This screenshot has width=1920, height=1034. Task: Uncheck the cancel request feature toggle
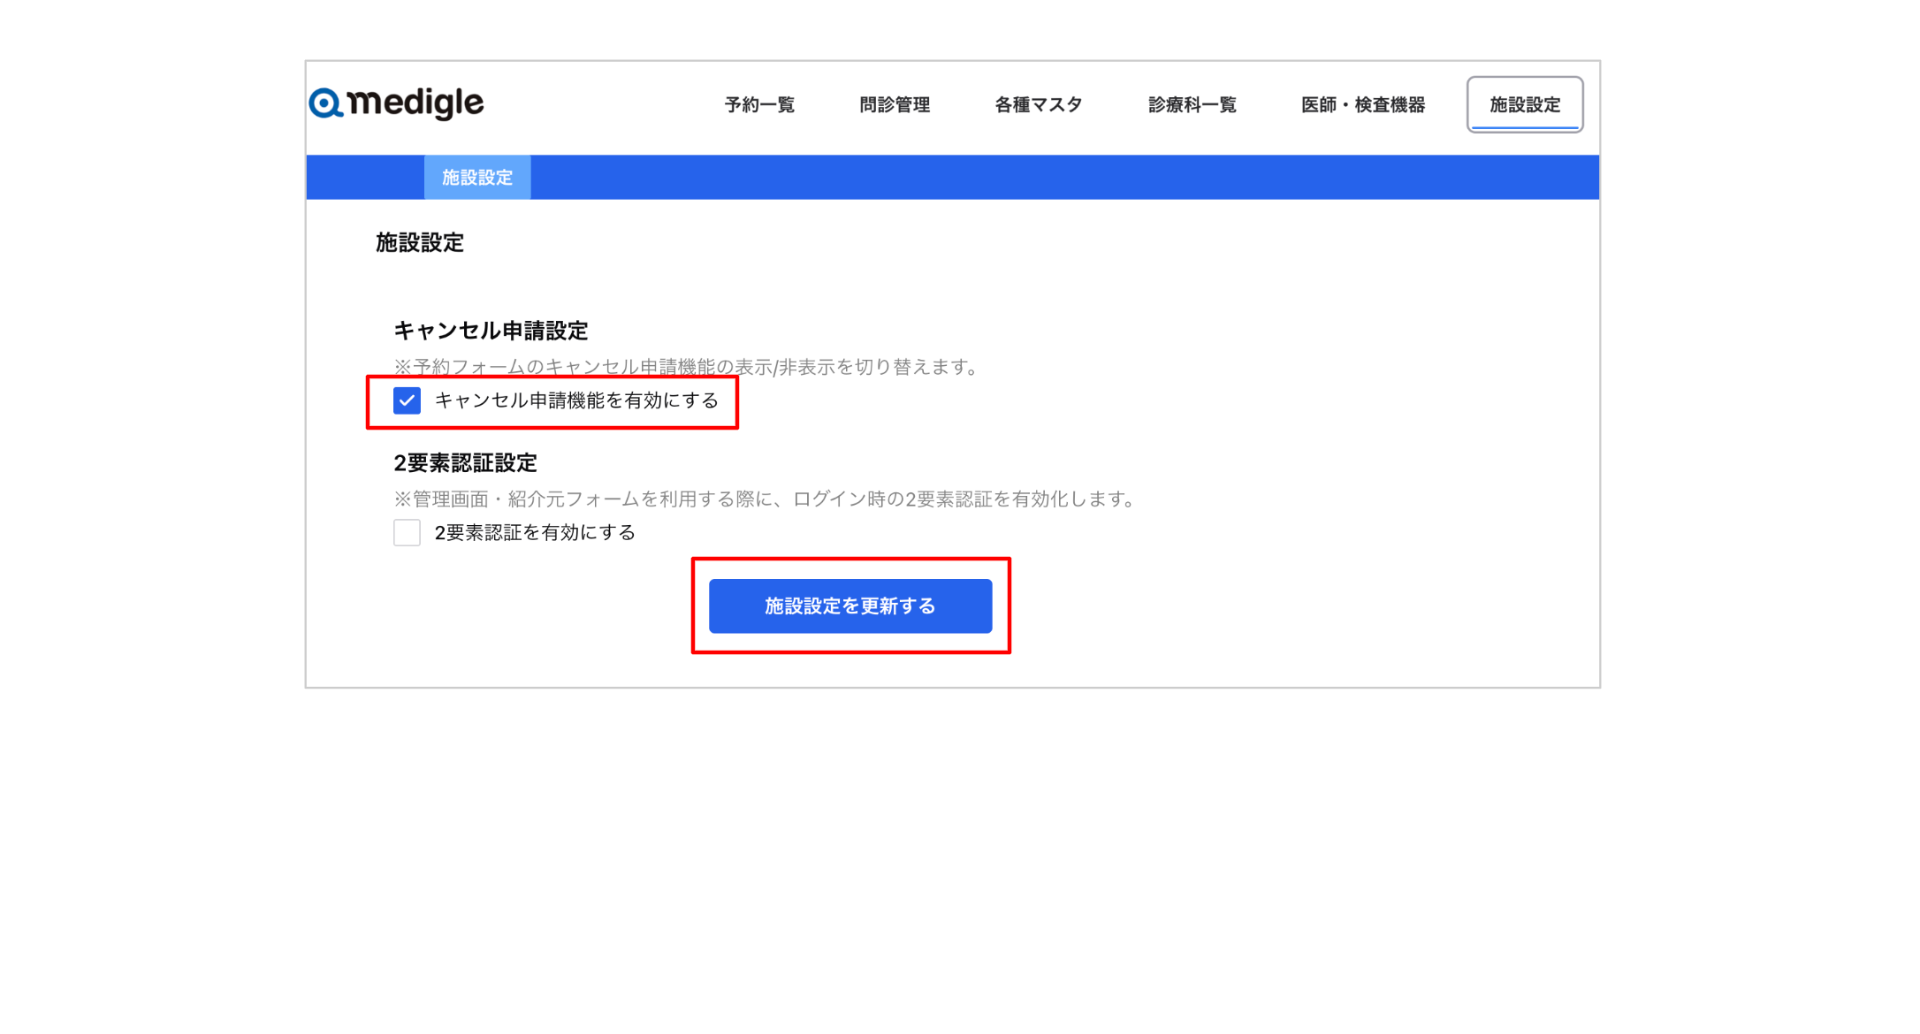click(x=406, y=400)
